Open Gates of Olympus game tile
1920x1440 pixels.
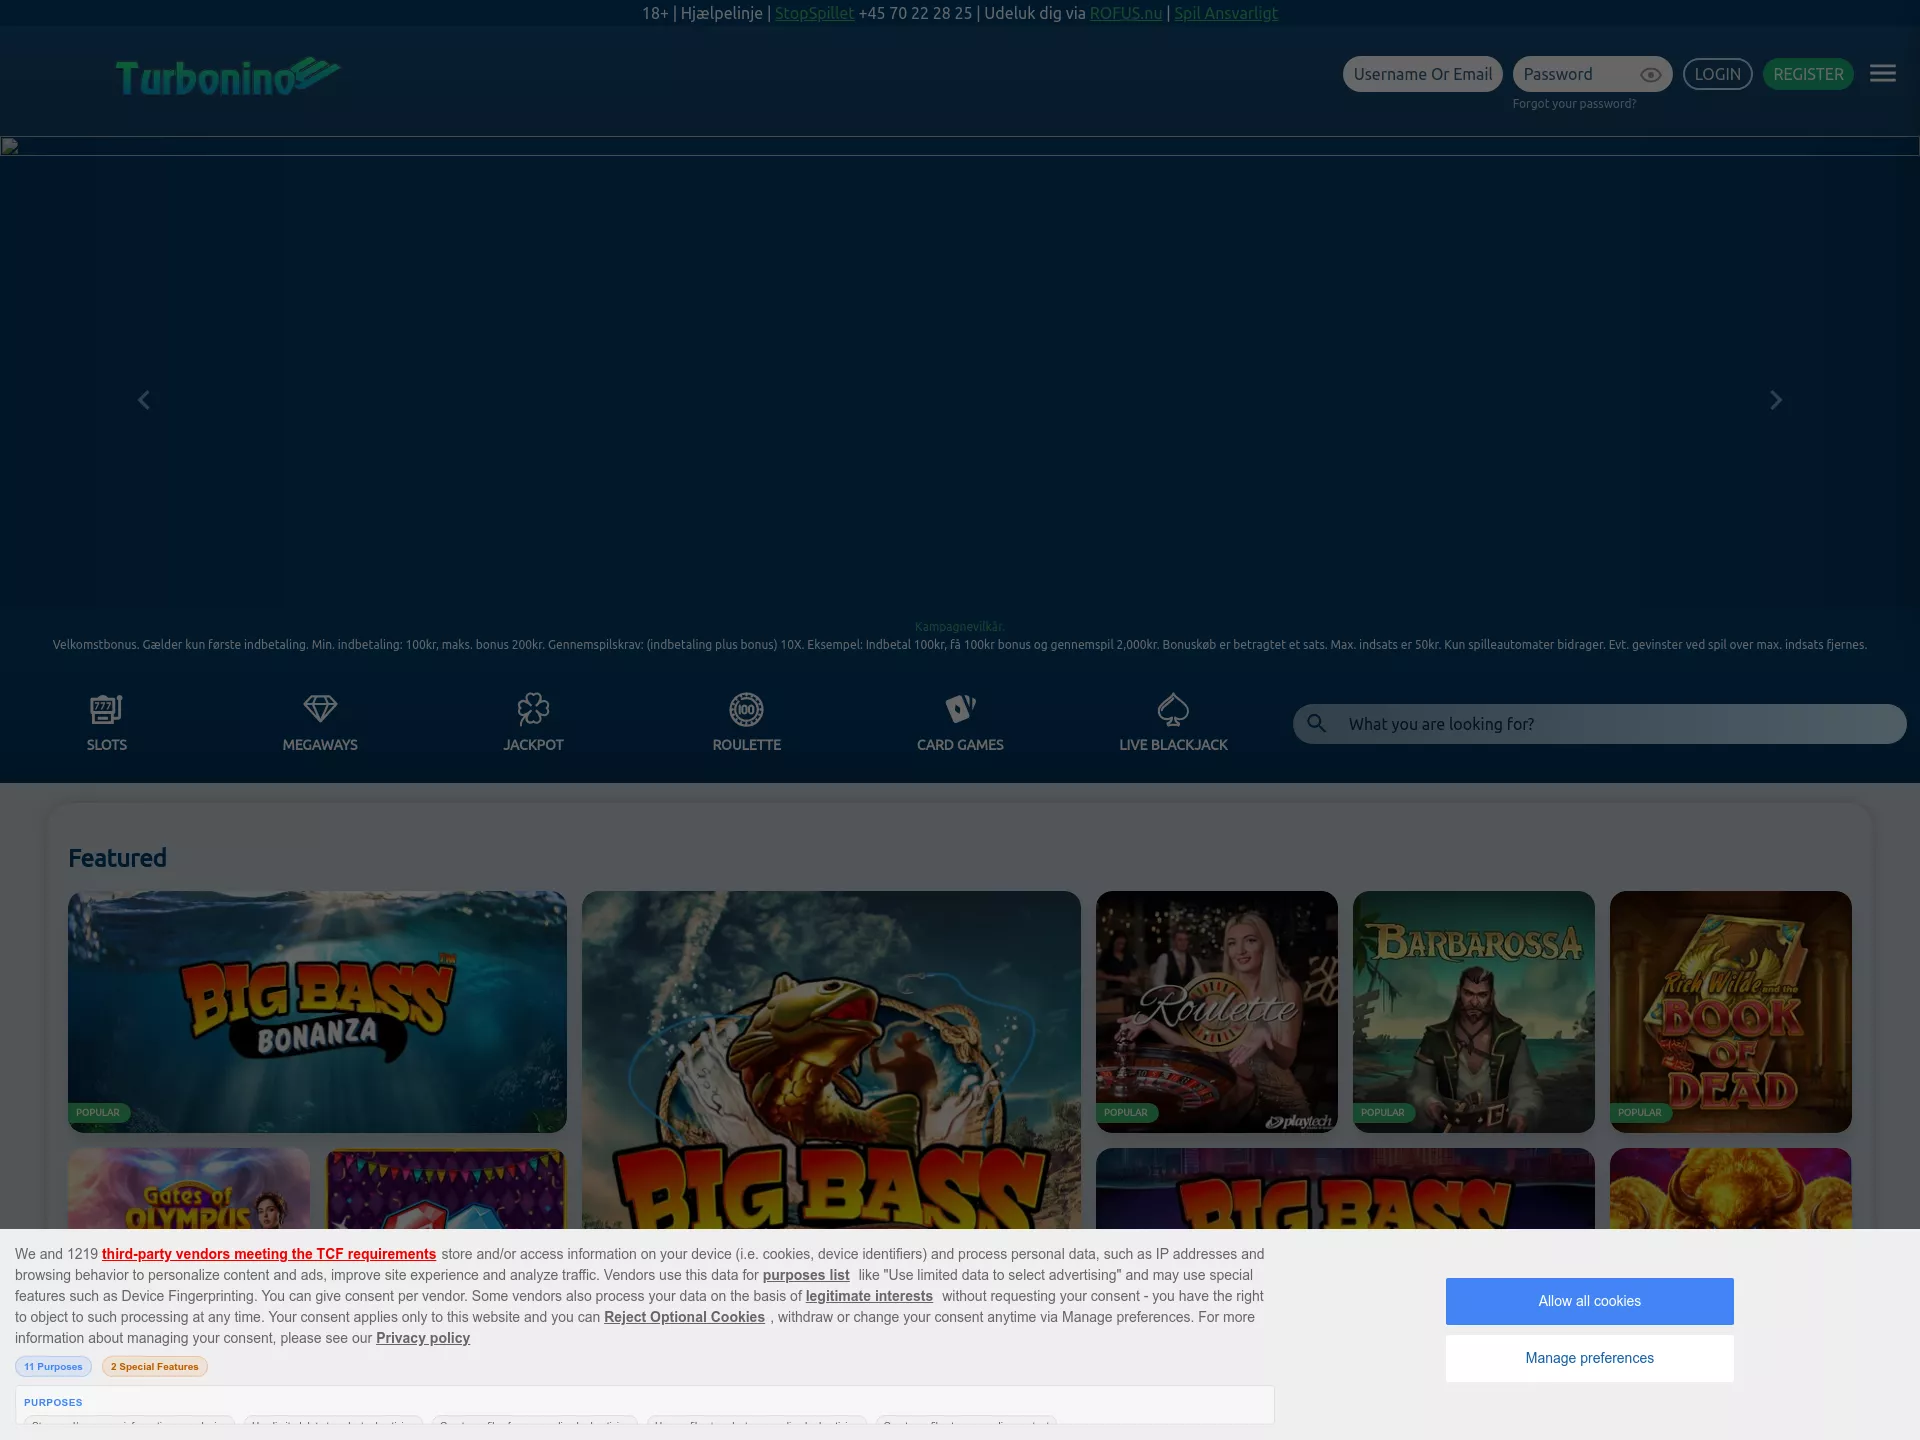(189, 1189)
